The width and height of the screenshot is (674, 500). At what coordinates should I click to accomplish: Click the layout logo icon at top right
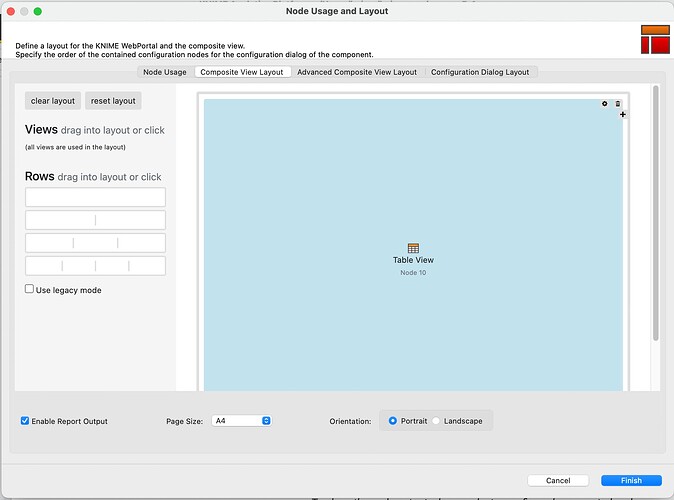[655, 39]
